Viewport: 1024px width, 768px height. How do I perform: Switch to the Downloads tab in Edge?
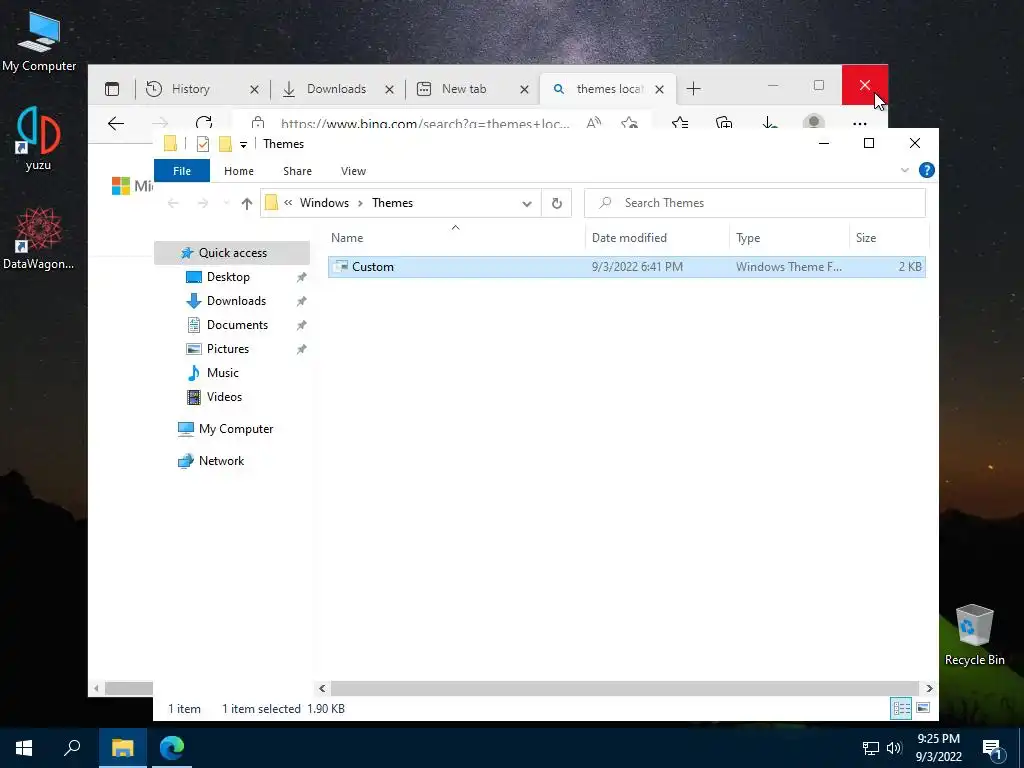(x=336, y=89)
